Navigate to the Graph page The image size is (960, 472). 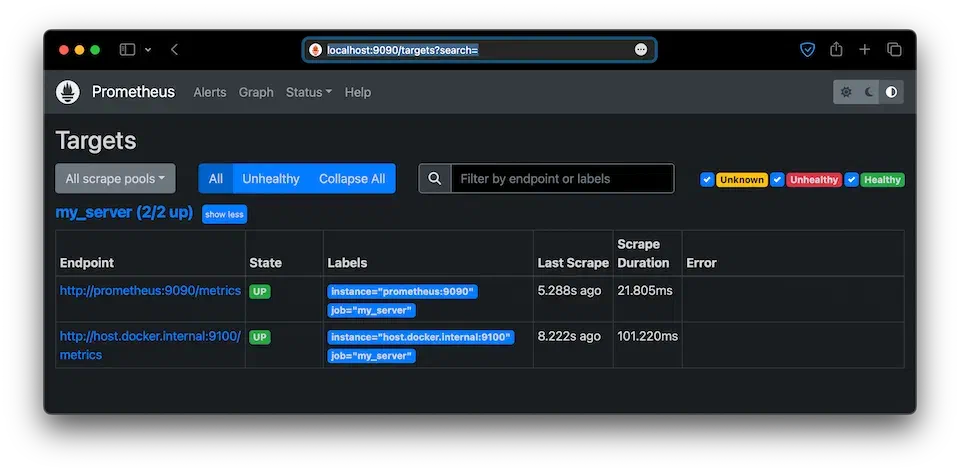pyautogui.click(x=256, y=92)
